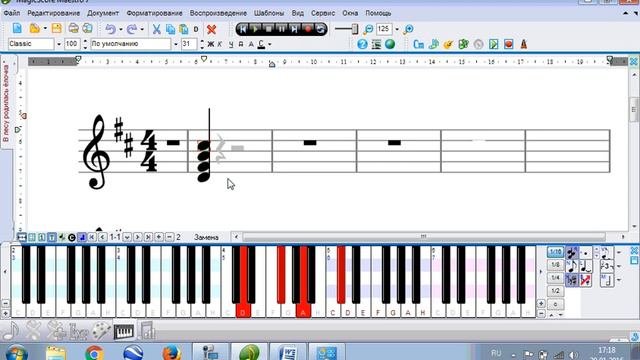The image size is (640, 360).
Task: Paste from clipboard
Action: [184, 29]
